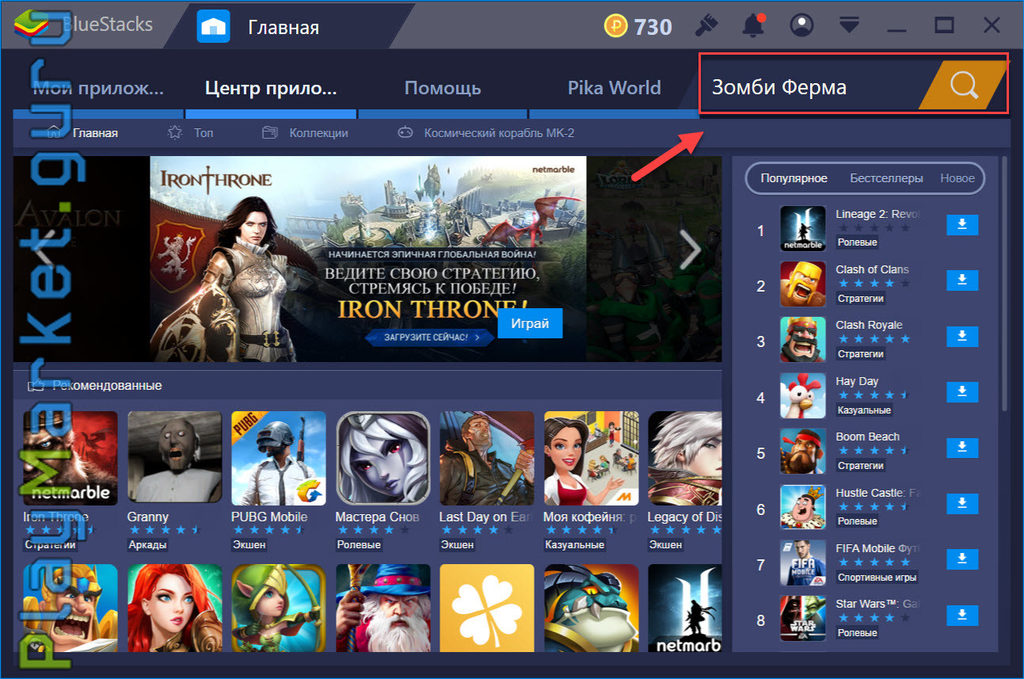Open Clash Royale app icon
This screenshot has width=1024, height=679.
coord(803,340)
